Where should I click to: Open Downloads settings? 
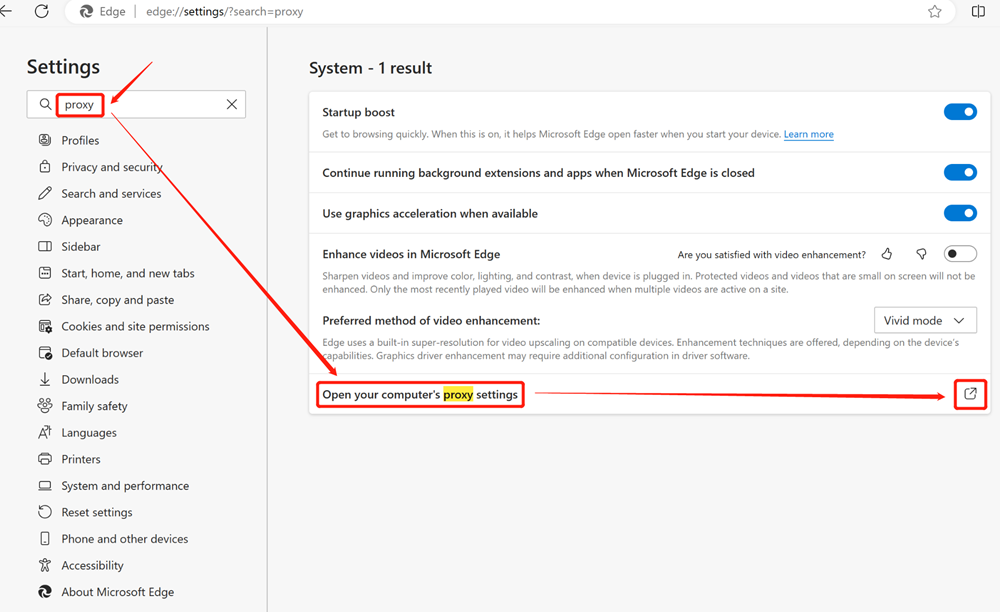click(x=90, y=380)
